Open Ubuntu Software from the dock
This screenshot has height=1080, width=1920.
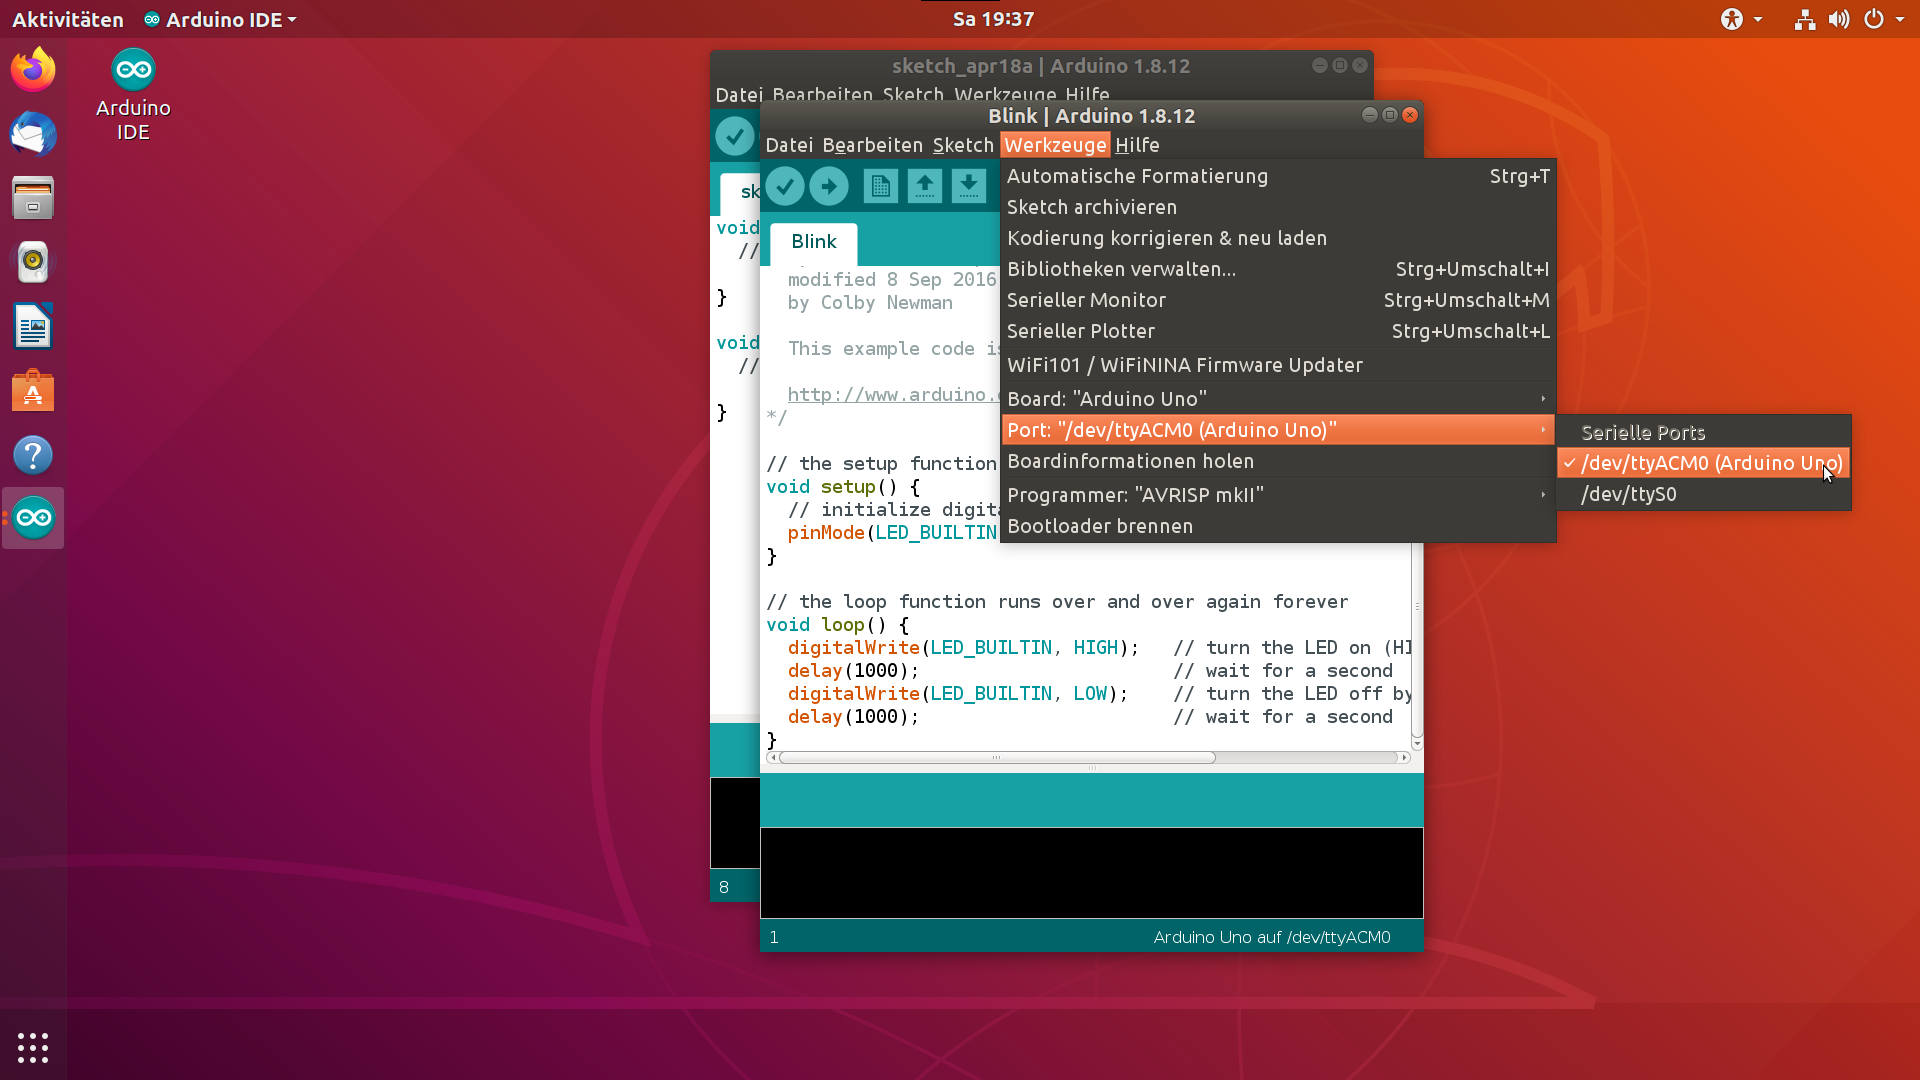click(x=33, y=390)
